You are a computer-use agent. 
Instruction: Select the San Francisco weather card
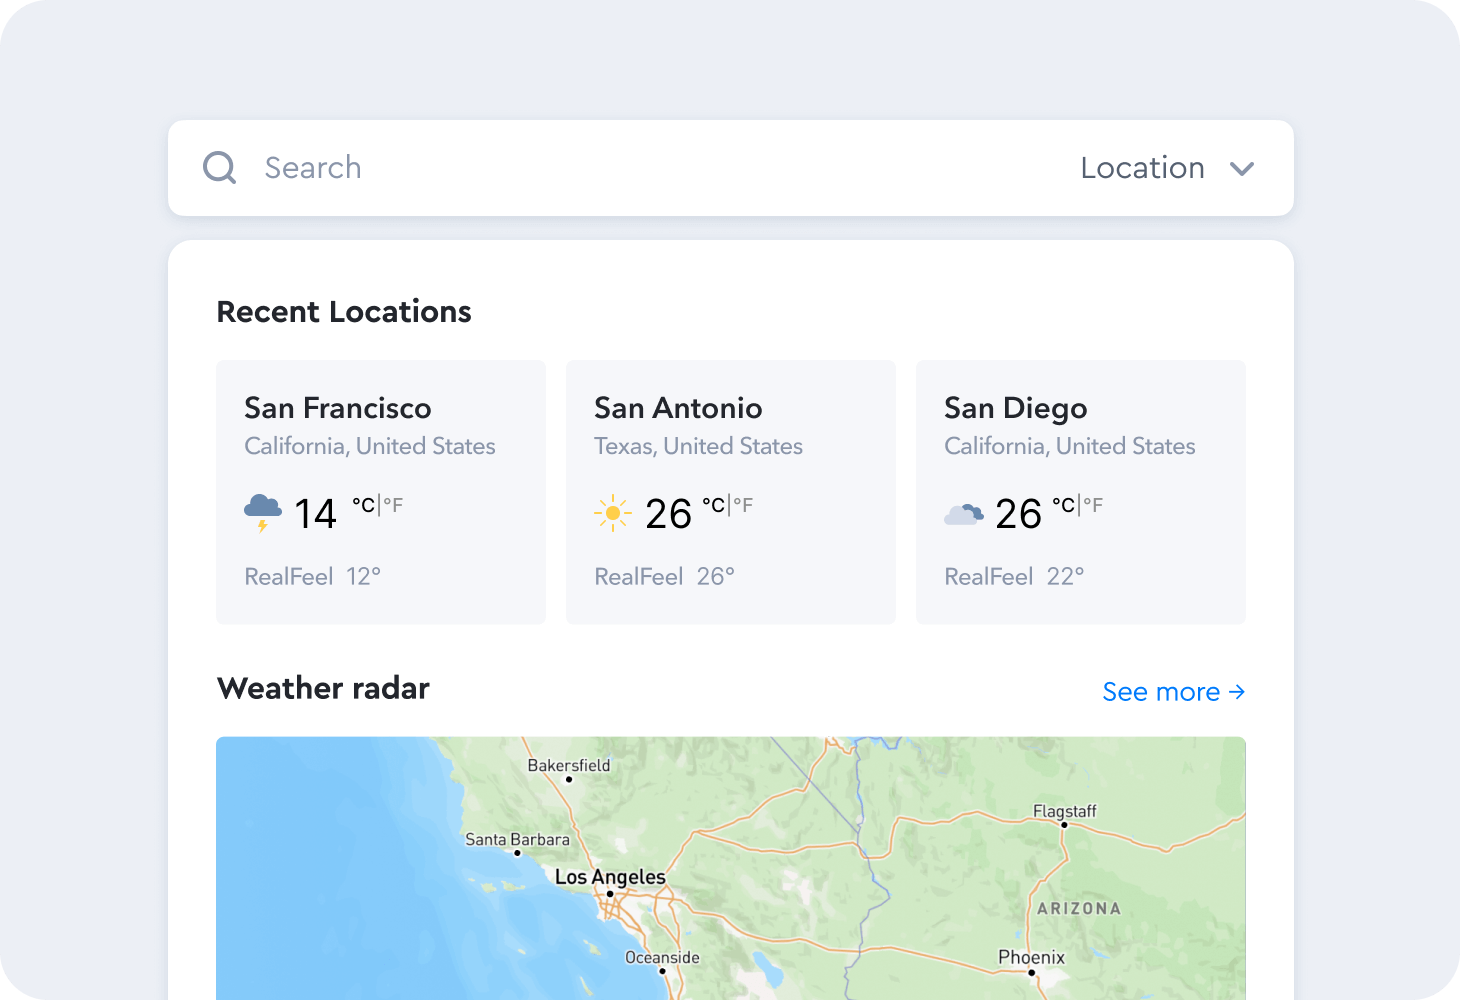[380, 492]
